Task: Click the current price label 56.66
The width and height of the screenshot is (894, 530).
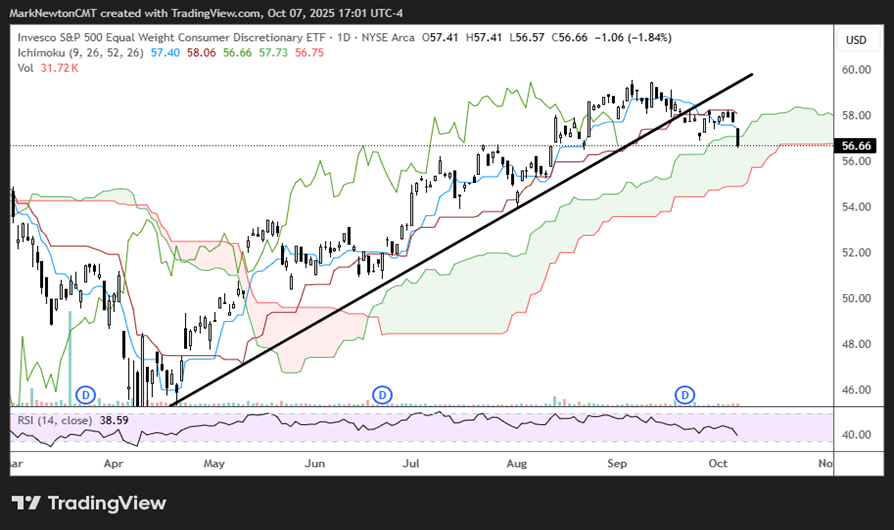Action: point(856,146)
